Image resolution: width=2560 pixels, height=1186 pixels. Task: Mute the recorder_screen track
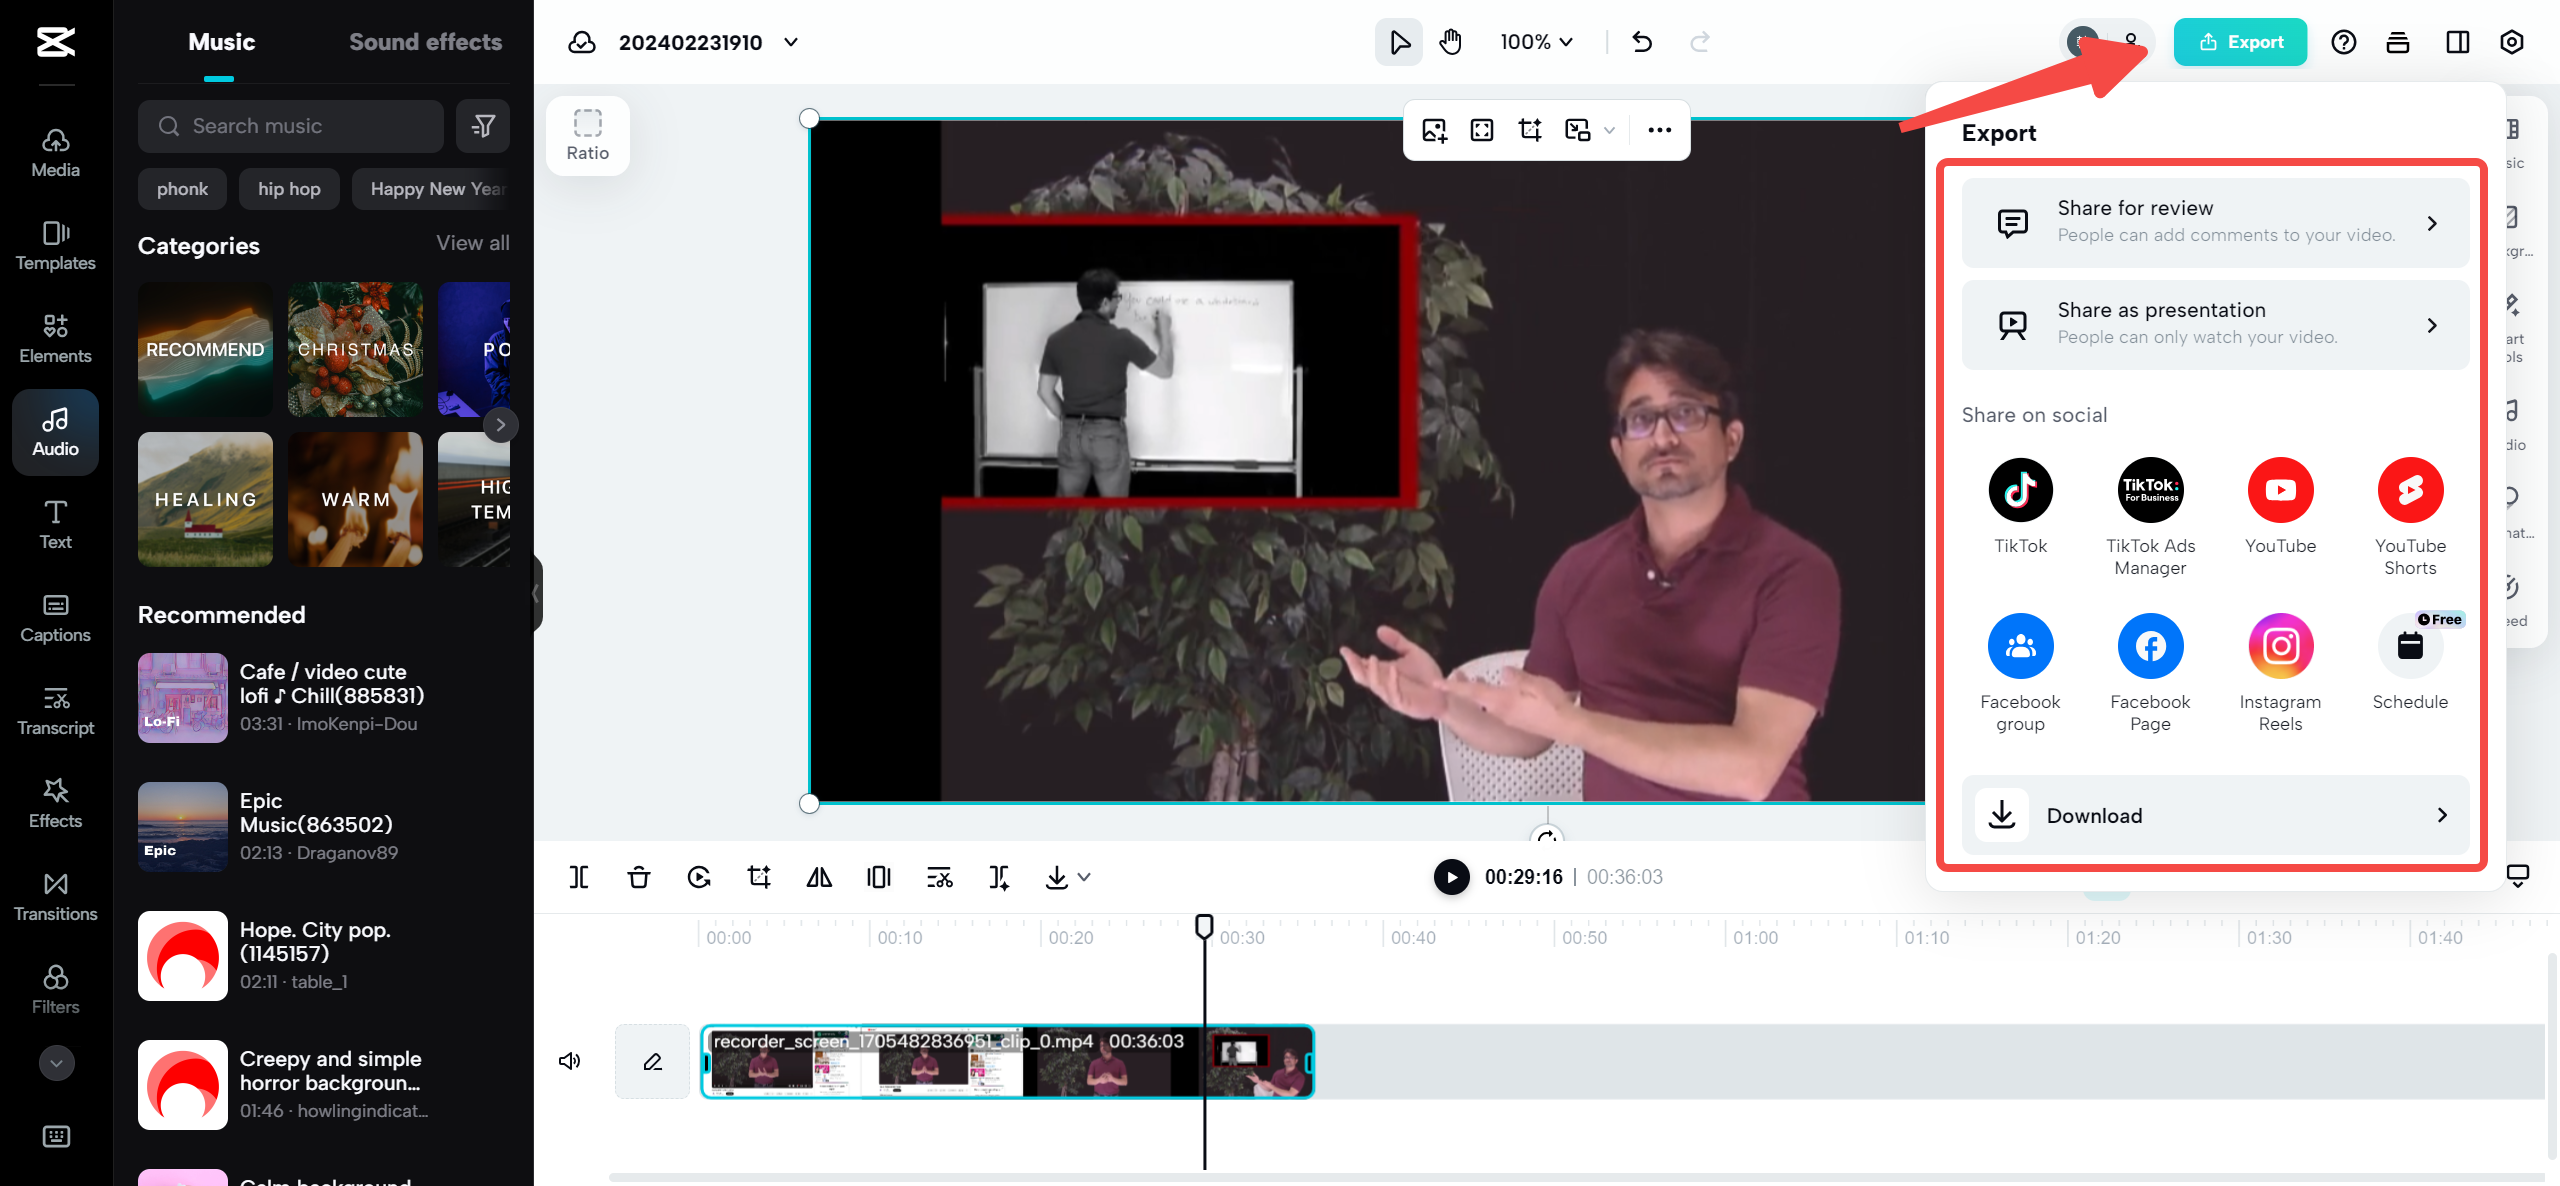tap(569, 1060)
